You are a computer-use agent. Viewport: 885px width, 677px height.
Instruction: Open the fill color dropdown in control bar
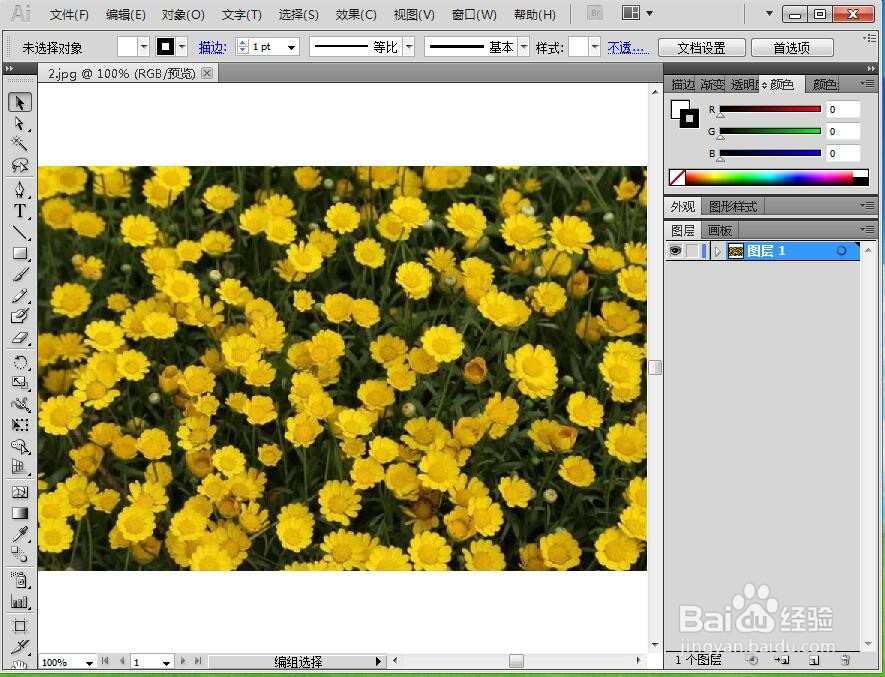[144, 47]
